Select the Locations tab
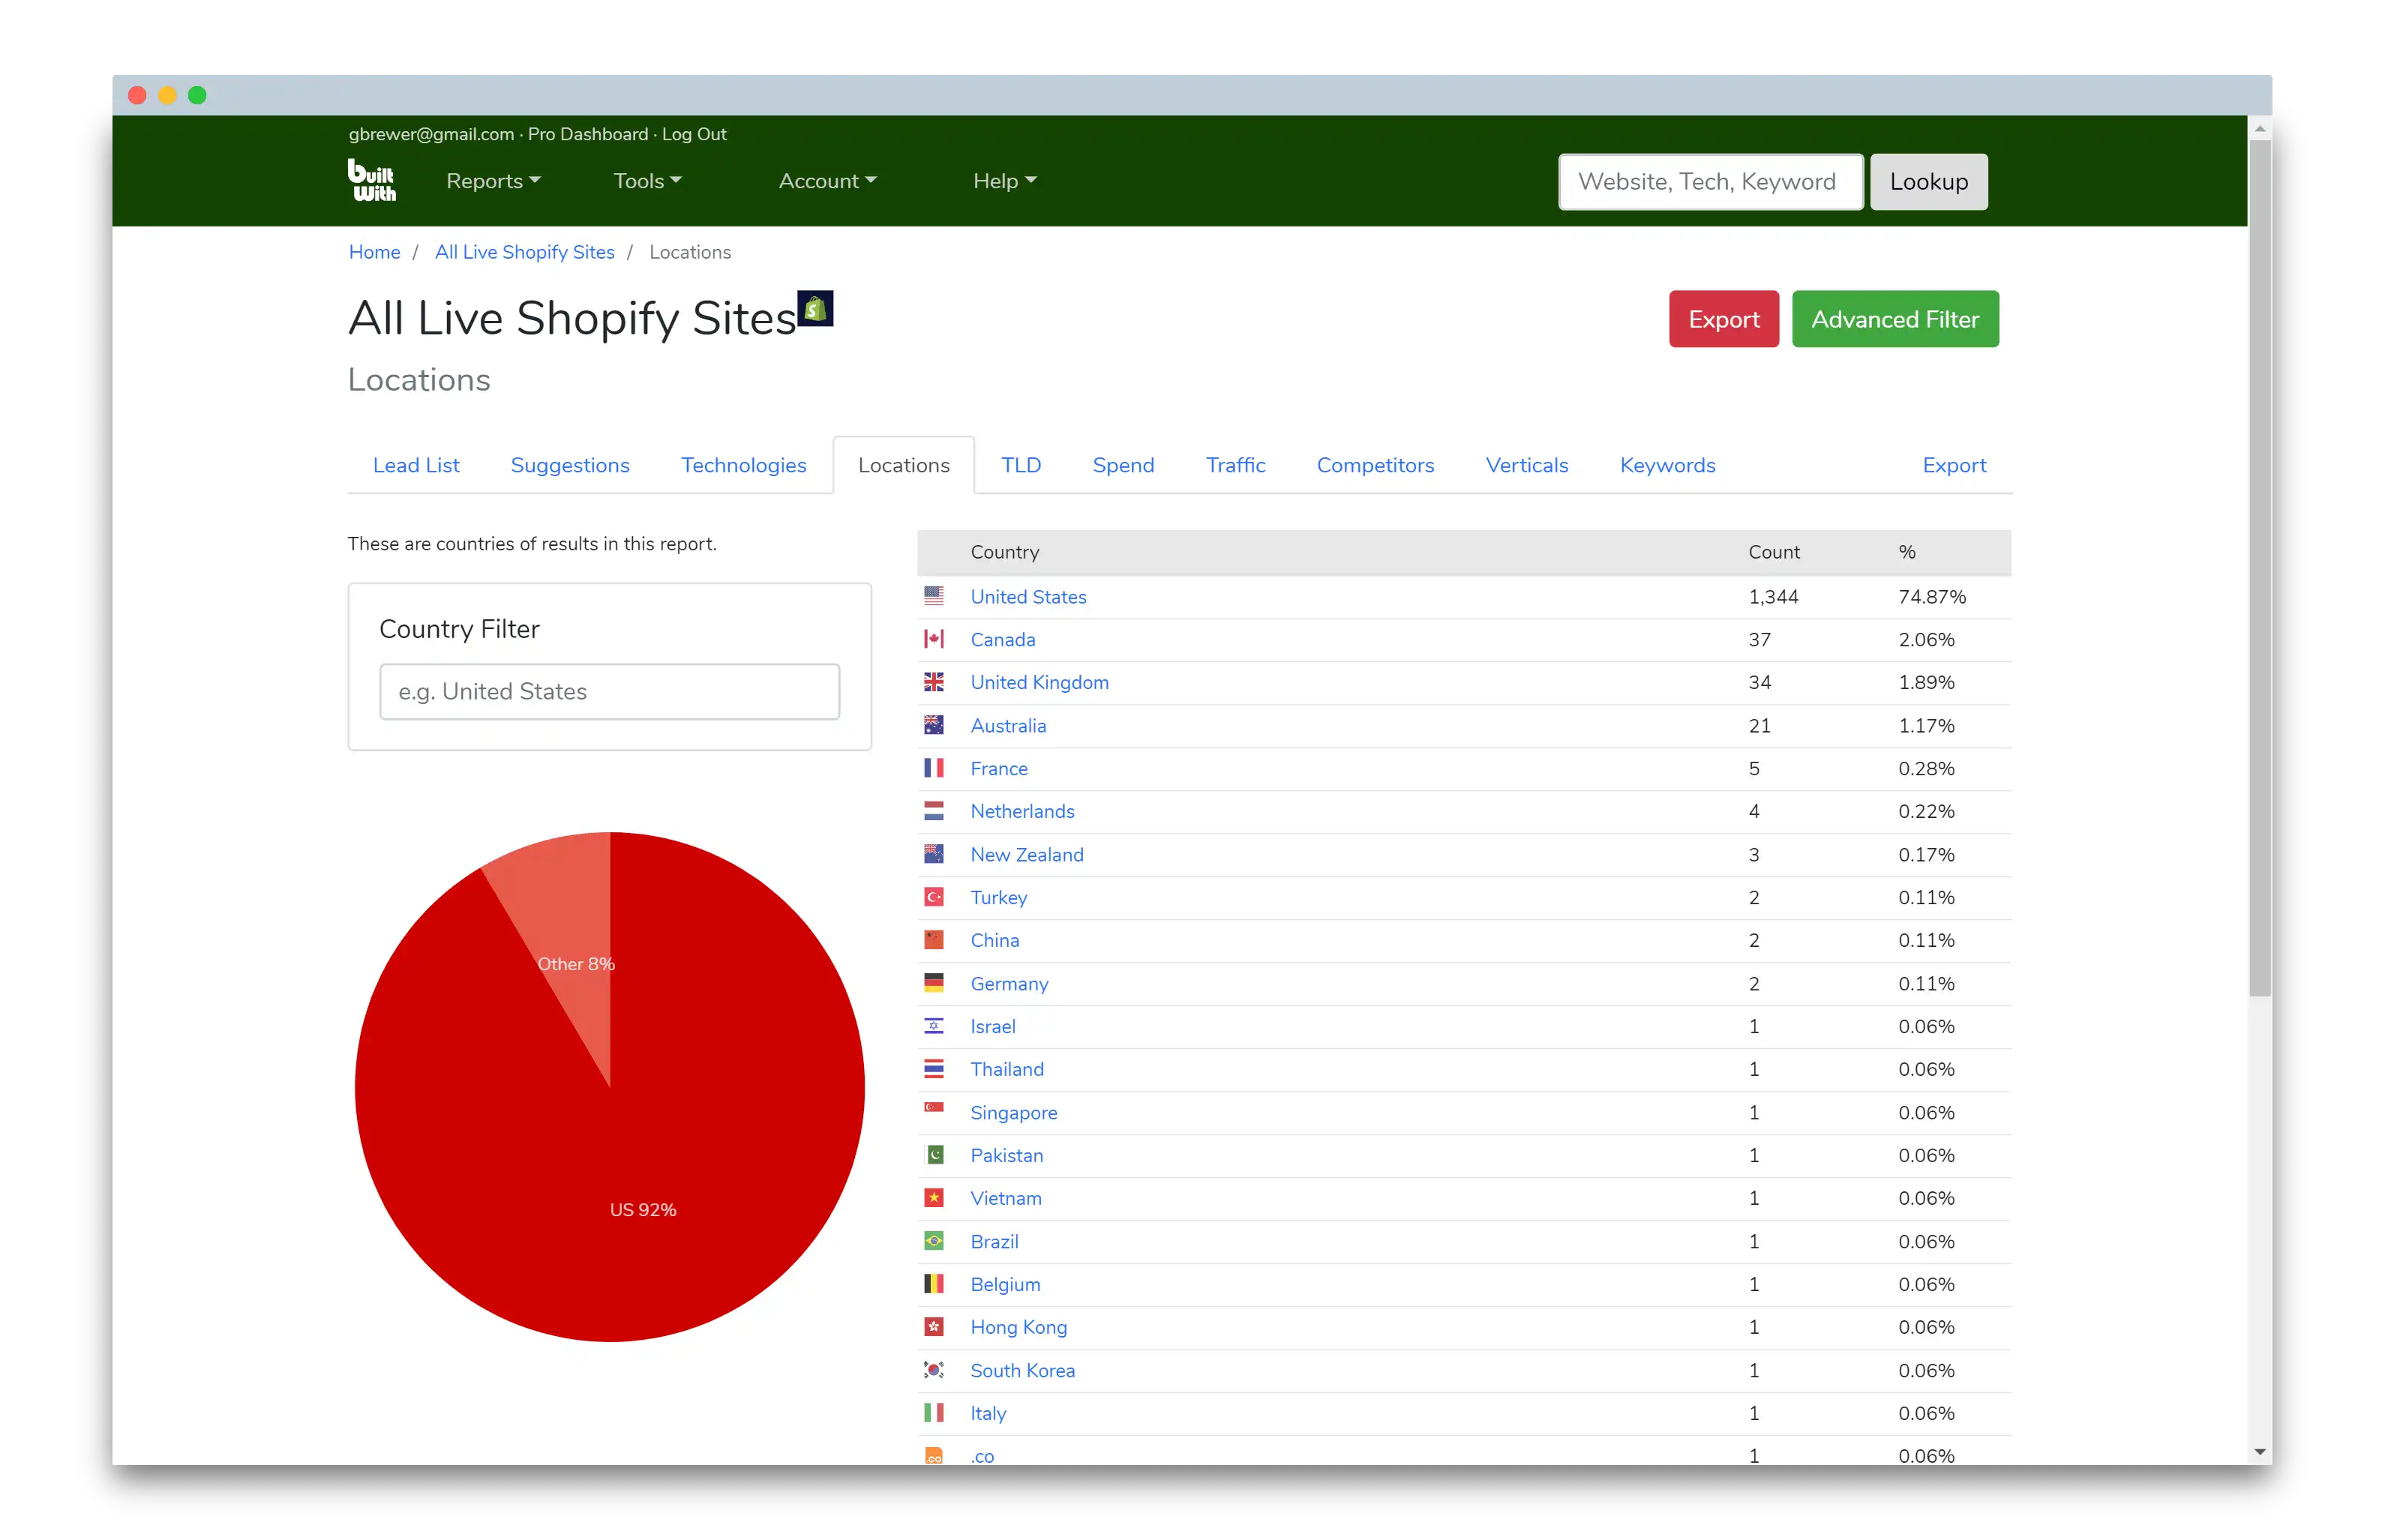 [x=903, y=465]
